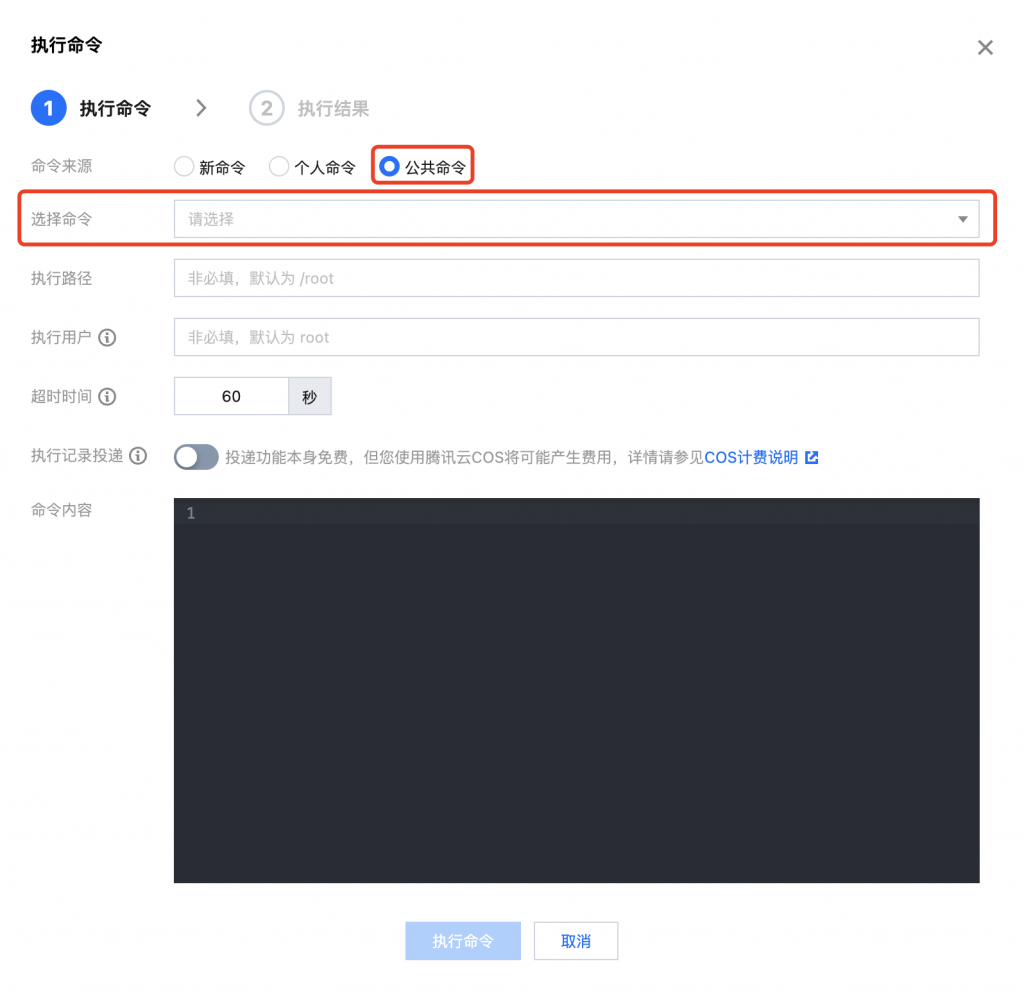
Task: Select the 公共命令 radio button
Action: (389, 166)
